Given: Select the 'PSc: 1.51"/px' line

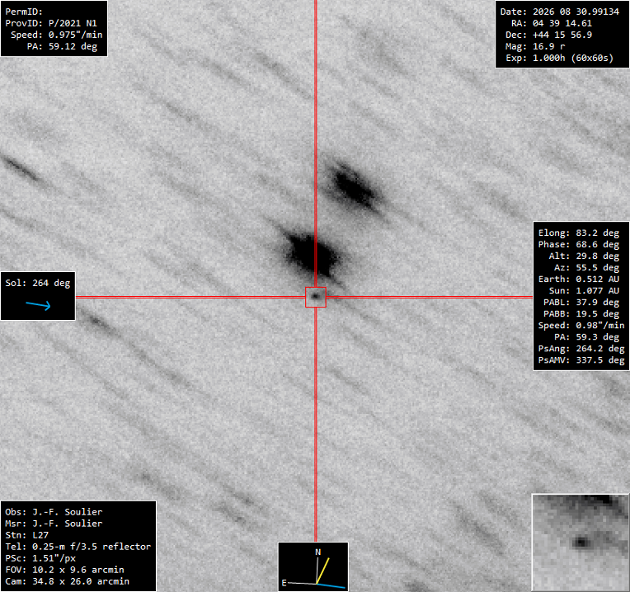Looking at the screenshot, I should [40, 559].
